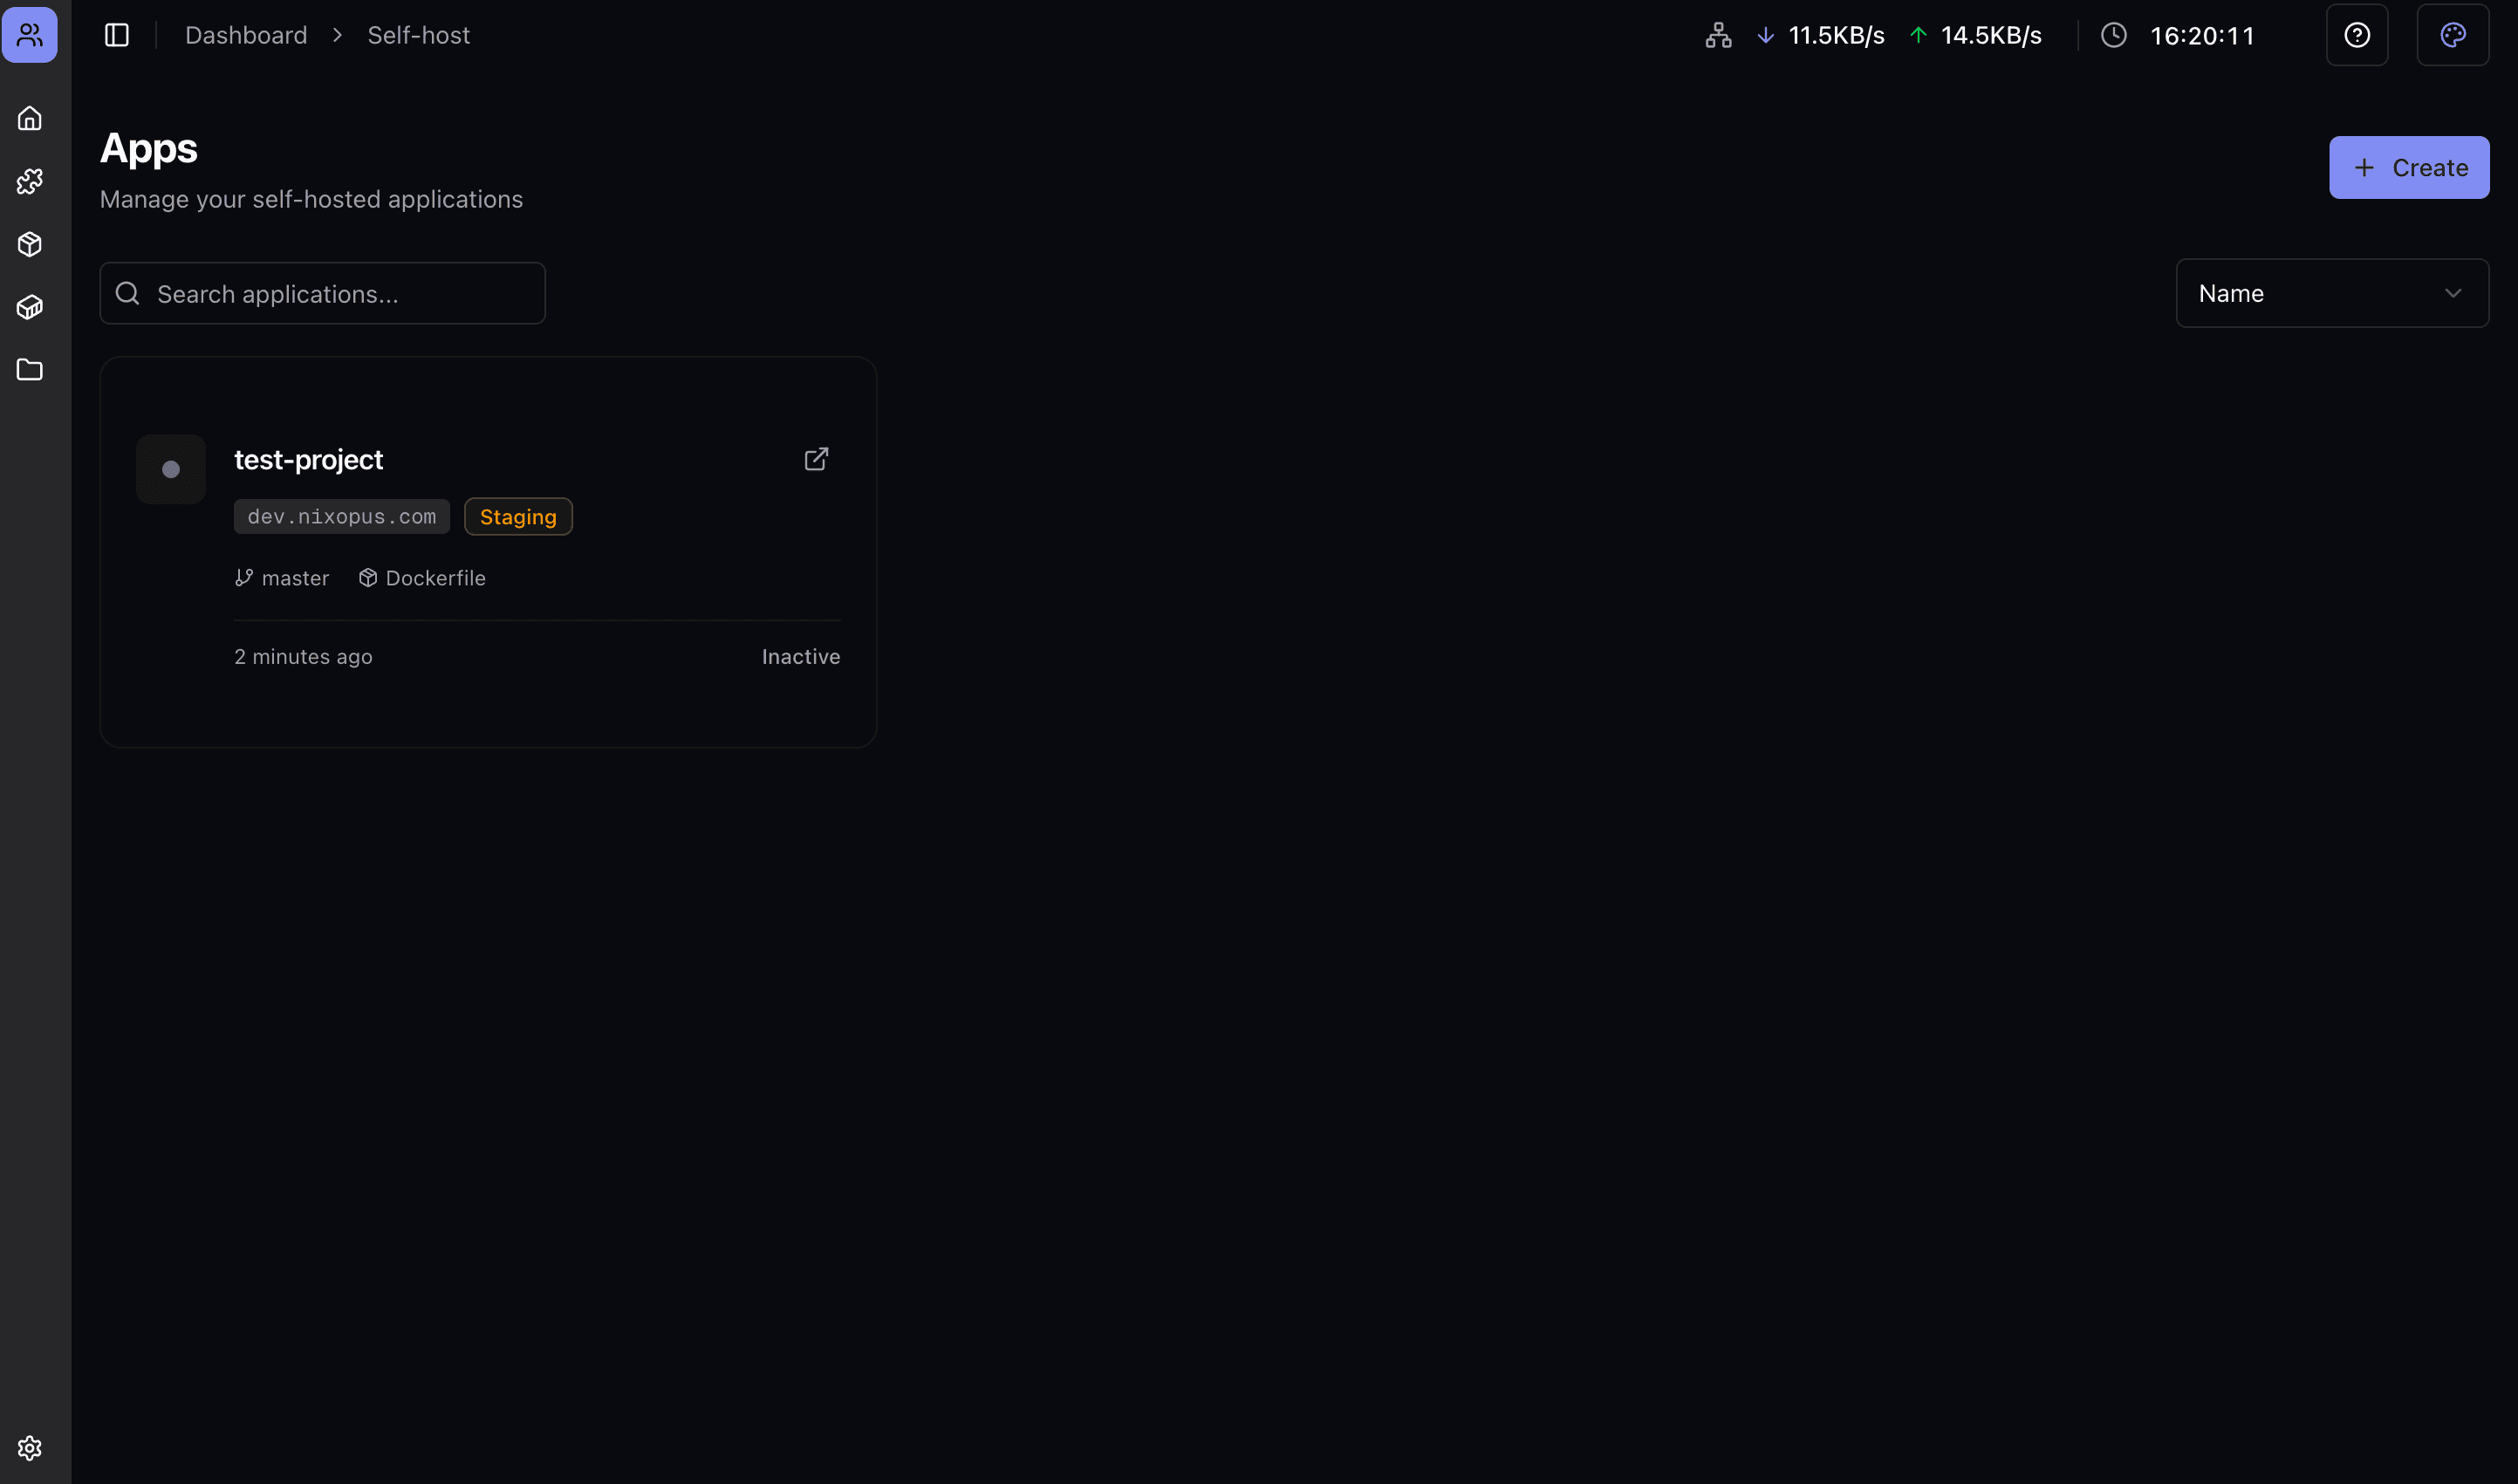Click the team users avatar icon
This screenshot has height=1484, width=2518.
point(30,35)
